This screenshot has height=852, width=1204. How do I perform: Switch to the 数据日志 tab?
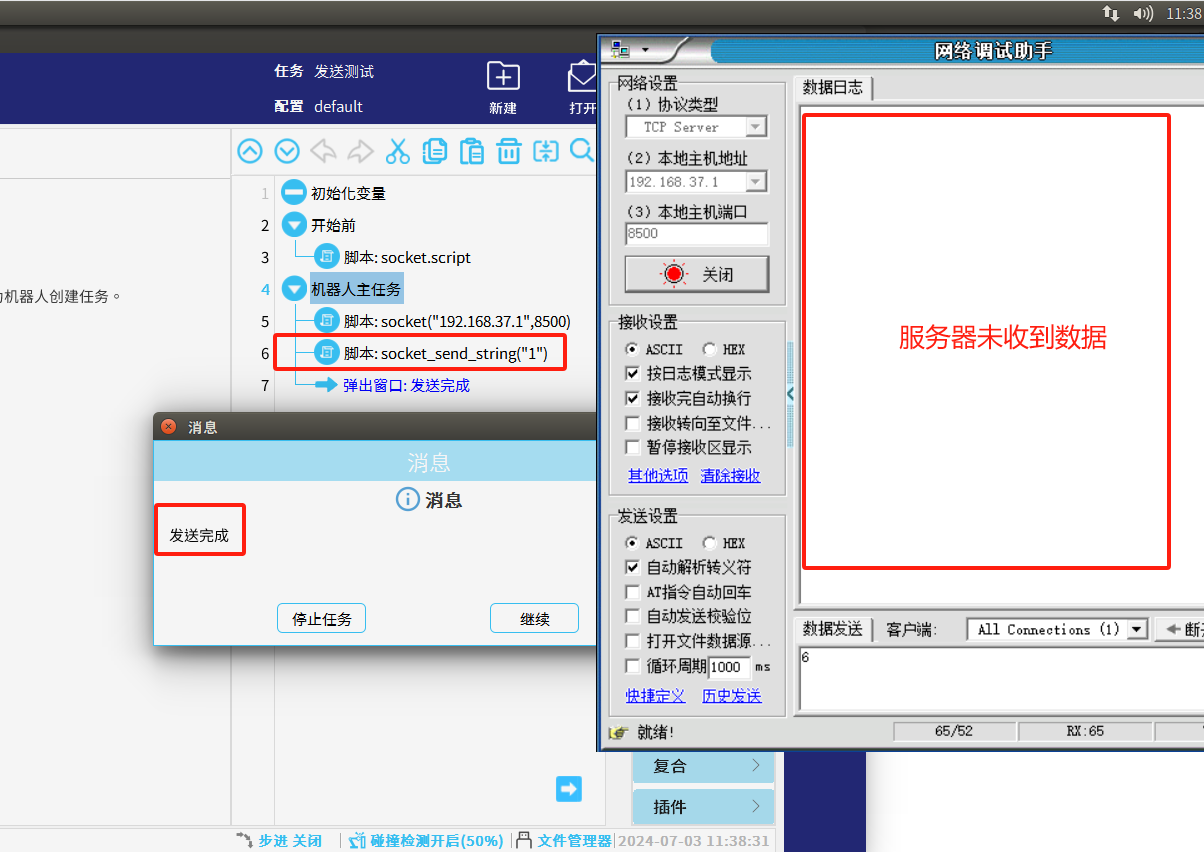[833, 88]
